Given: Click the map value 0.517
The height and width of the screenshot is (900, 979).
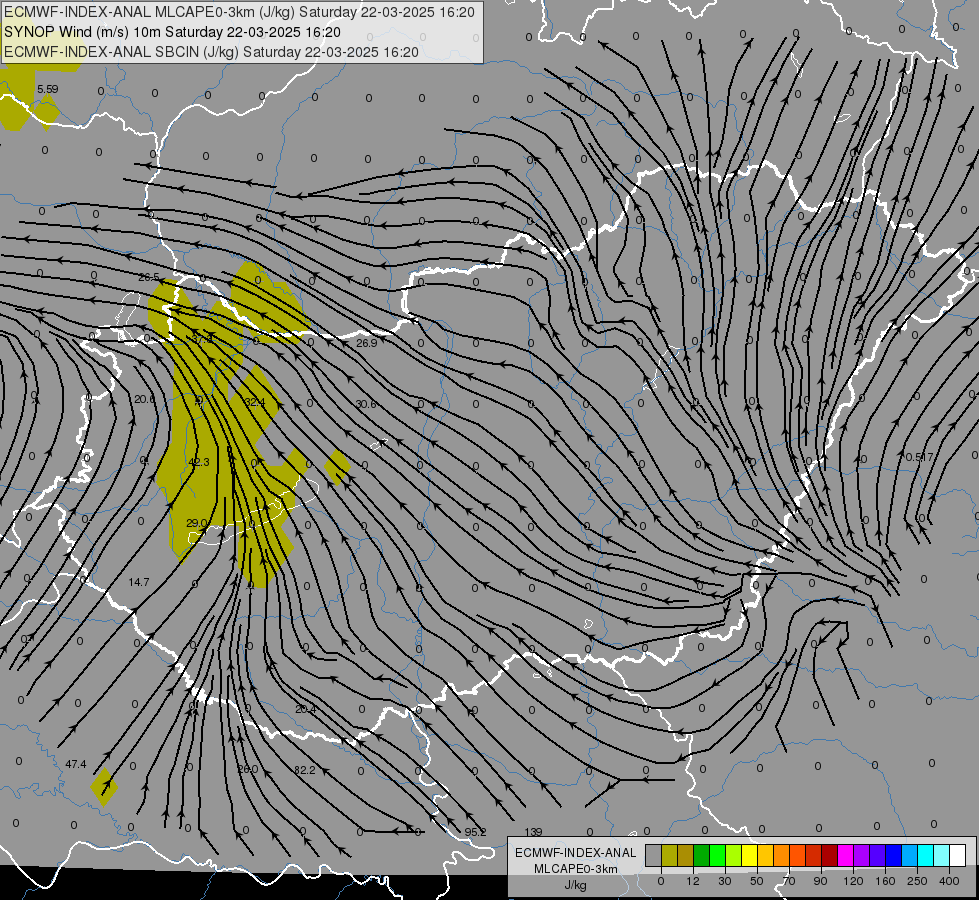Looking at the screenshot, I should pos(920,457).
